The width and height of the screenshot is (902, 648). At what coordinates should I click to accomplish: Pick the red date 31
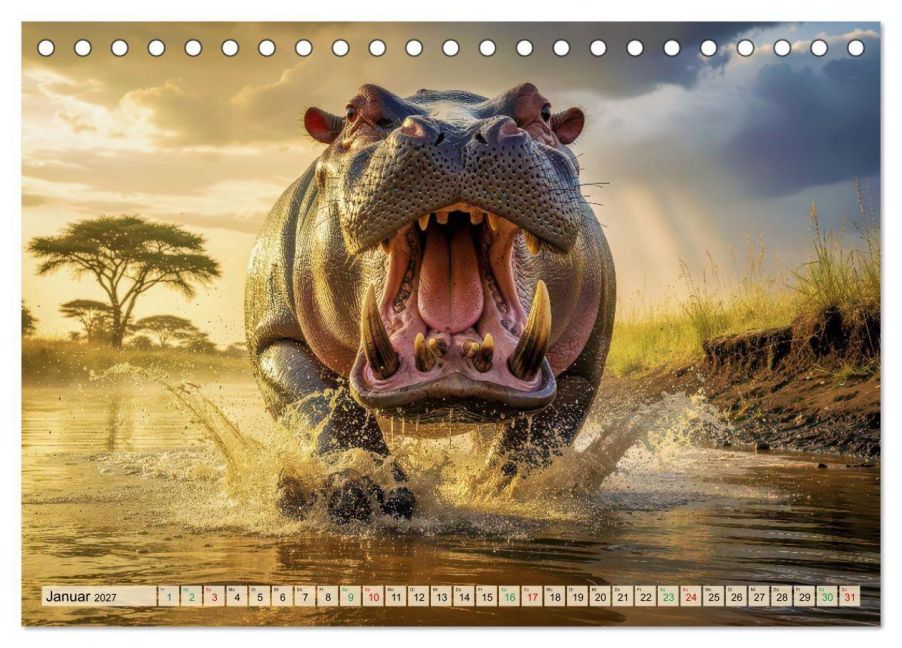[x=850, y=596]
